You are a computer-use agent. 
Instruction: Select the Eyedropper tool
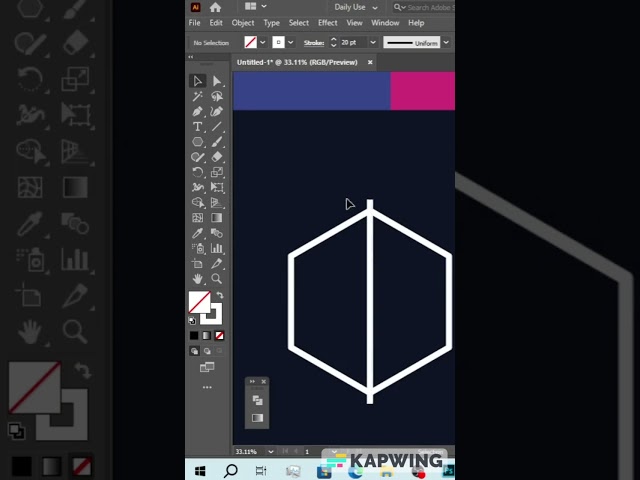click(198, 233)
